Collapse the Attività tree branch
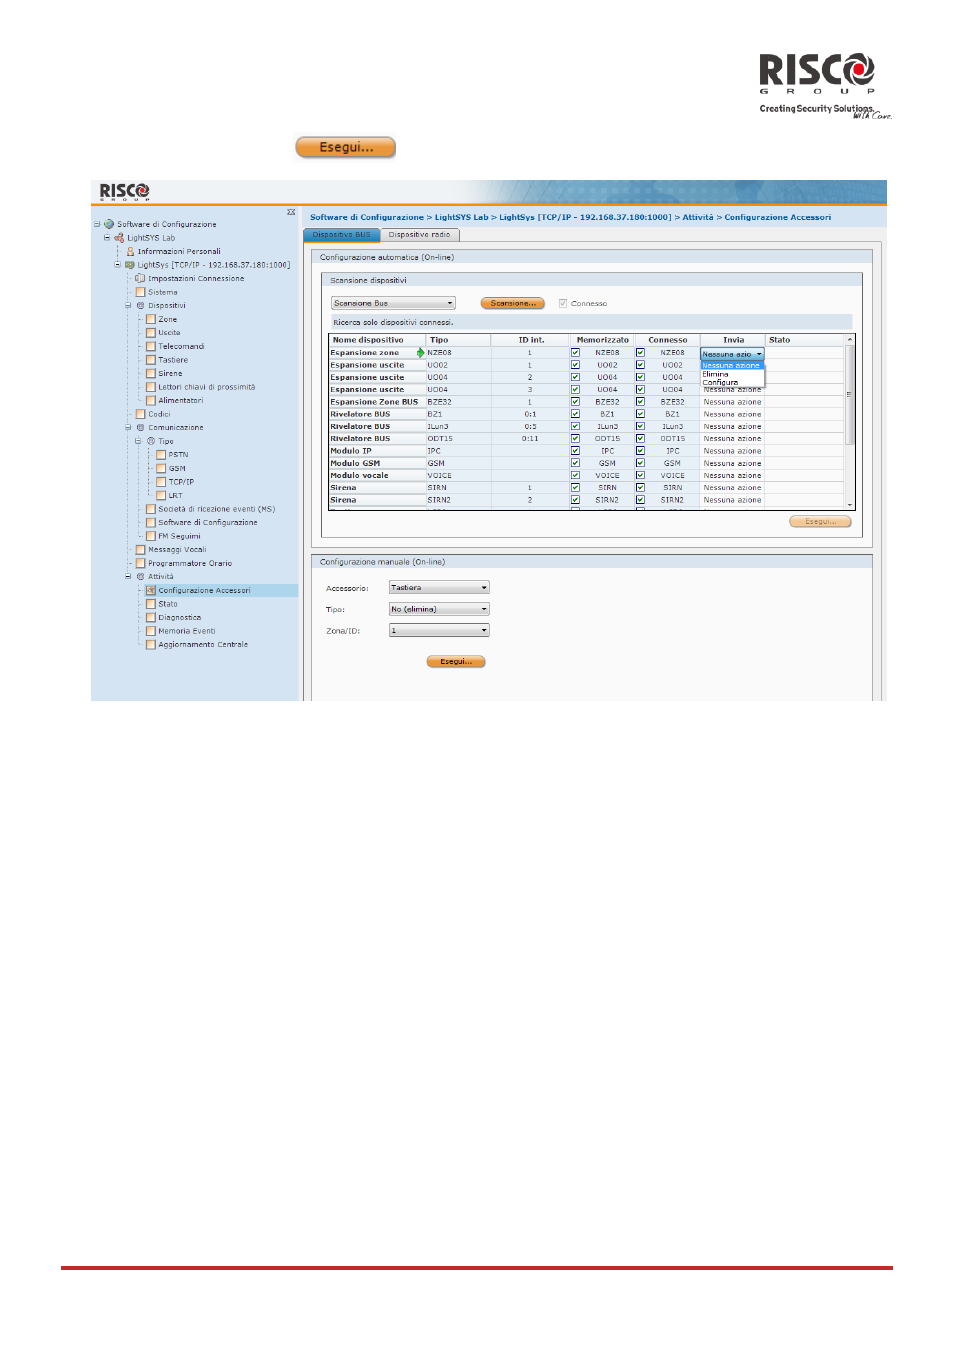This screenshot has height=1353, width=954. [128, 576]
